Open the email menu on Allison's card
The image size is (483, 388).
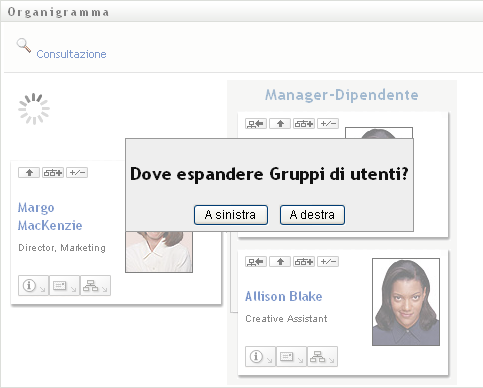pos(291,356)
